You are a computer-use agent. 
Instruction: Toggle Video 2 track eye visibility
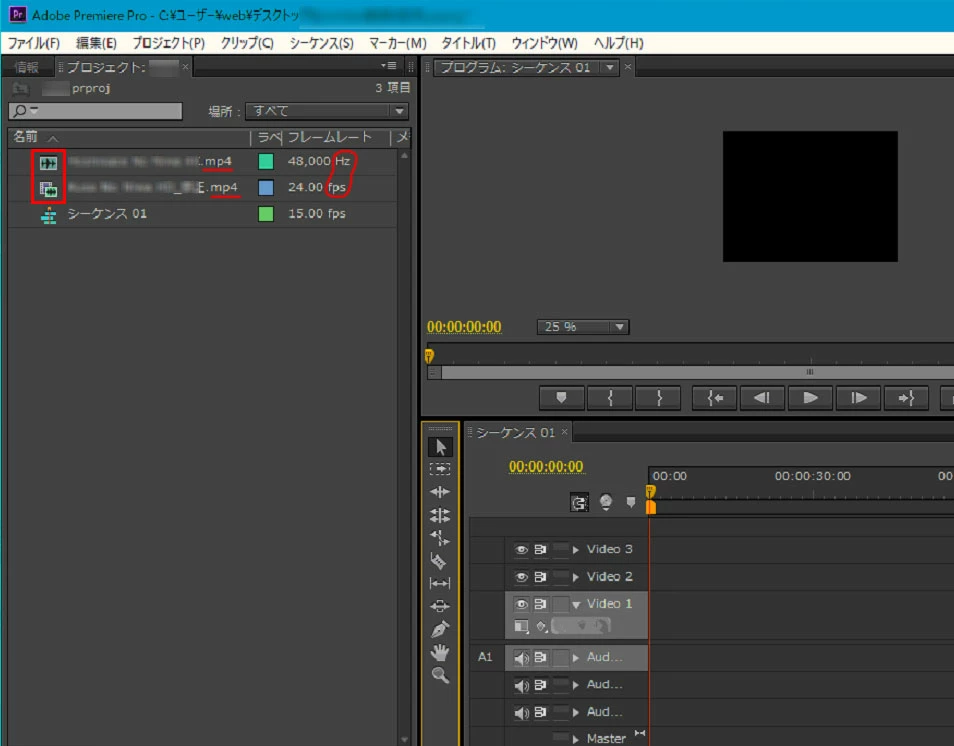pos(521,577)
